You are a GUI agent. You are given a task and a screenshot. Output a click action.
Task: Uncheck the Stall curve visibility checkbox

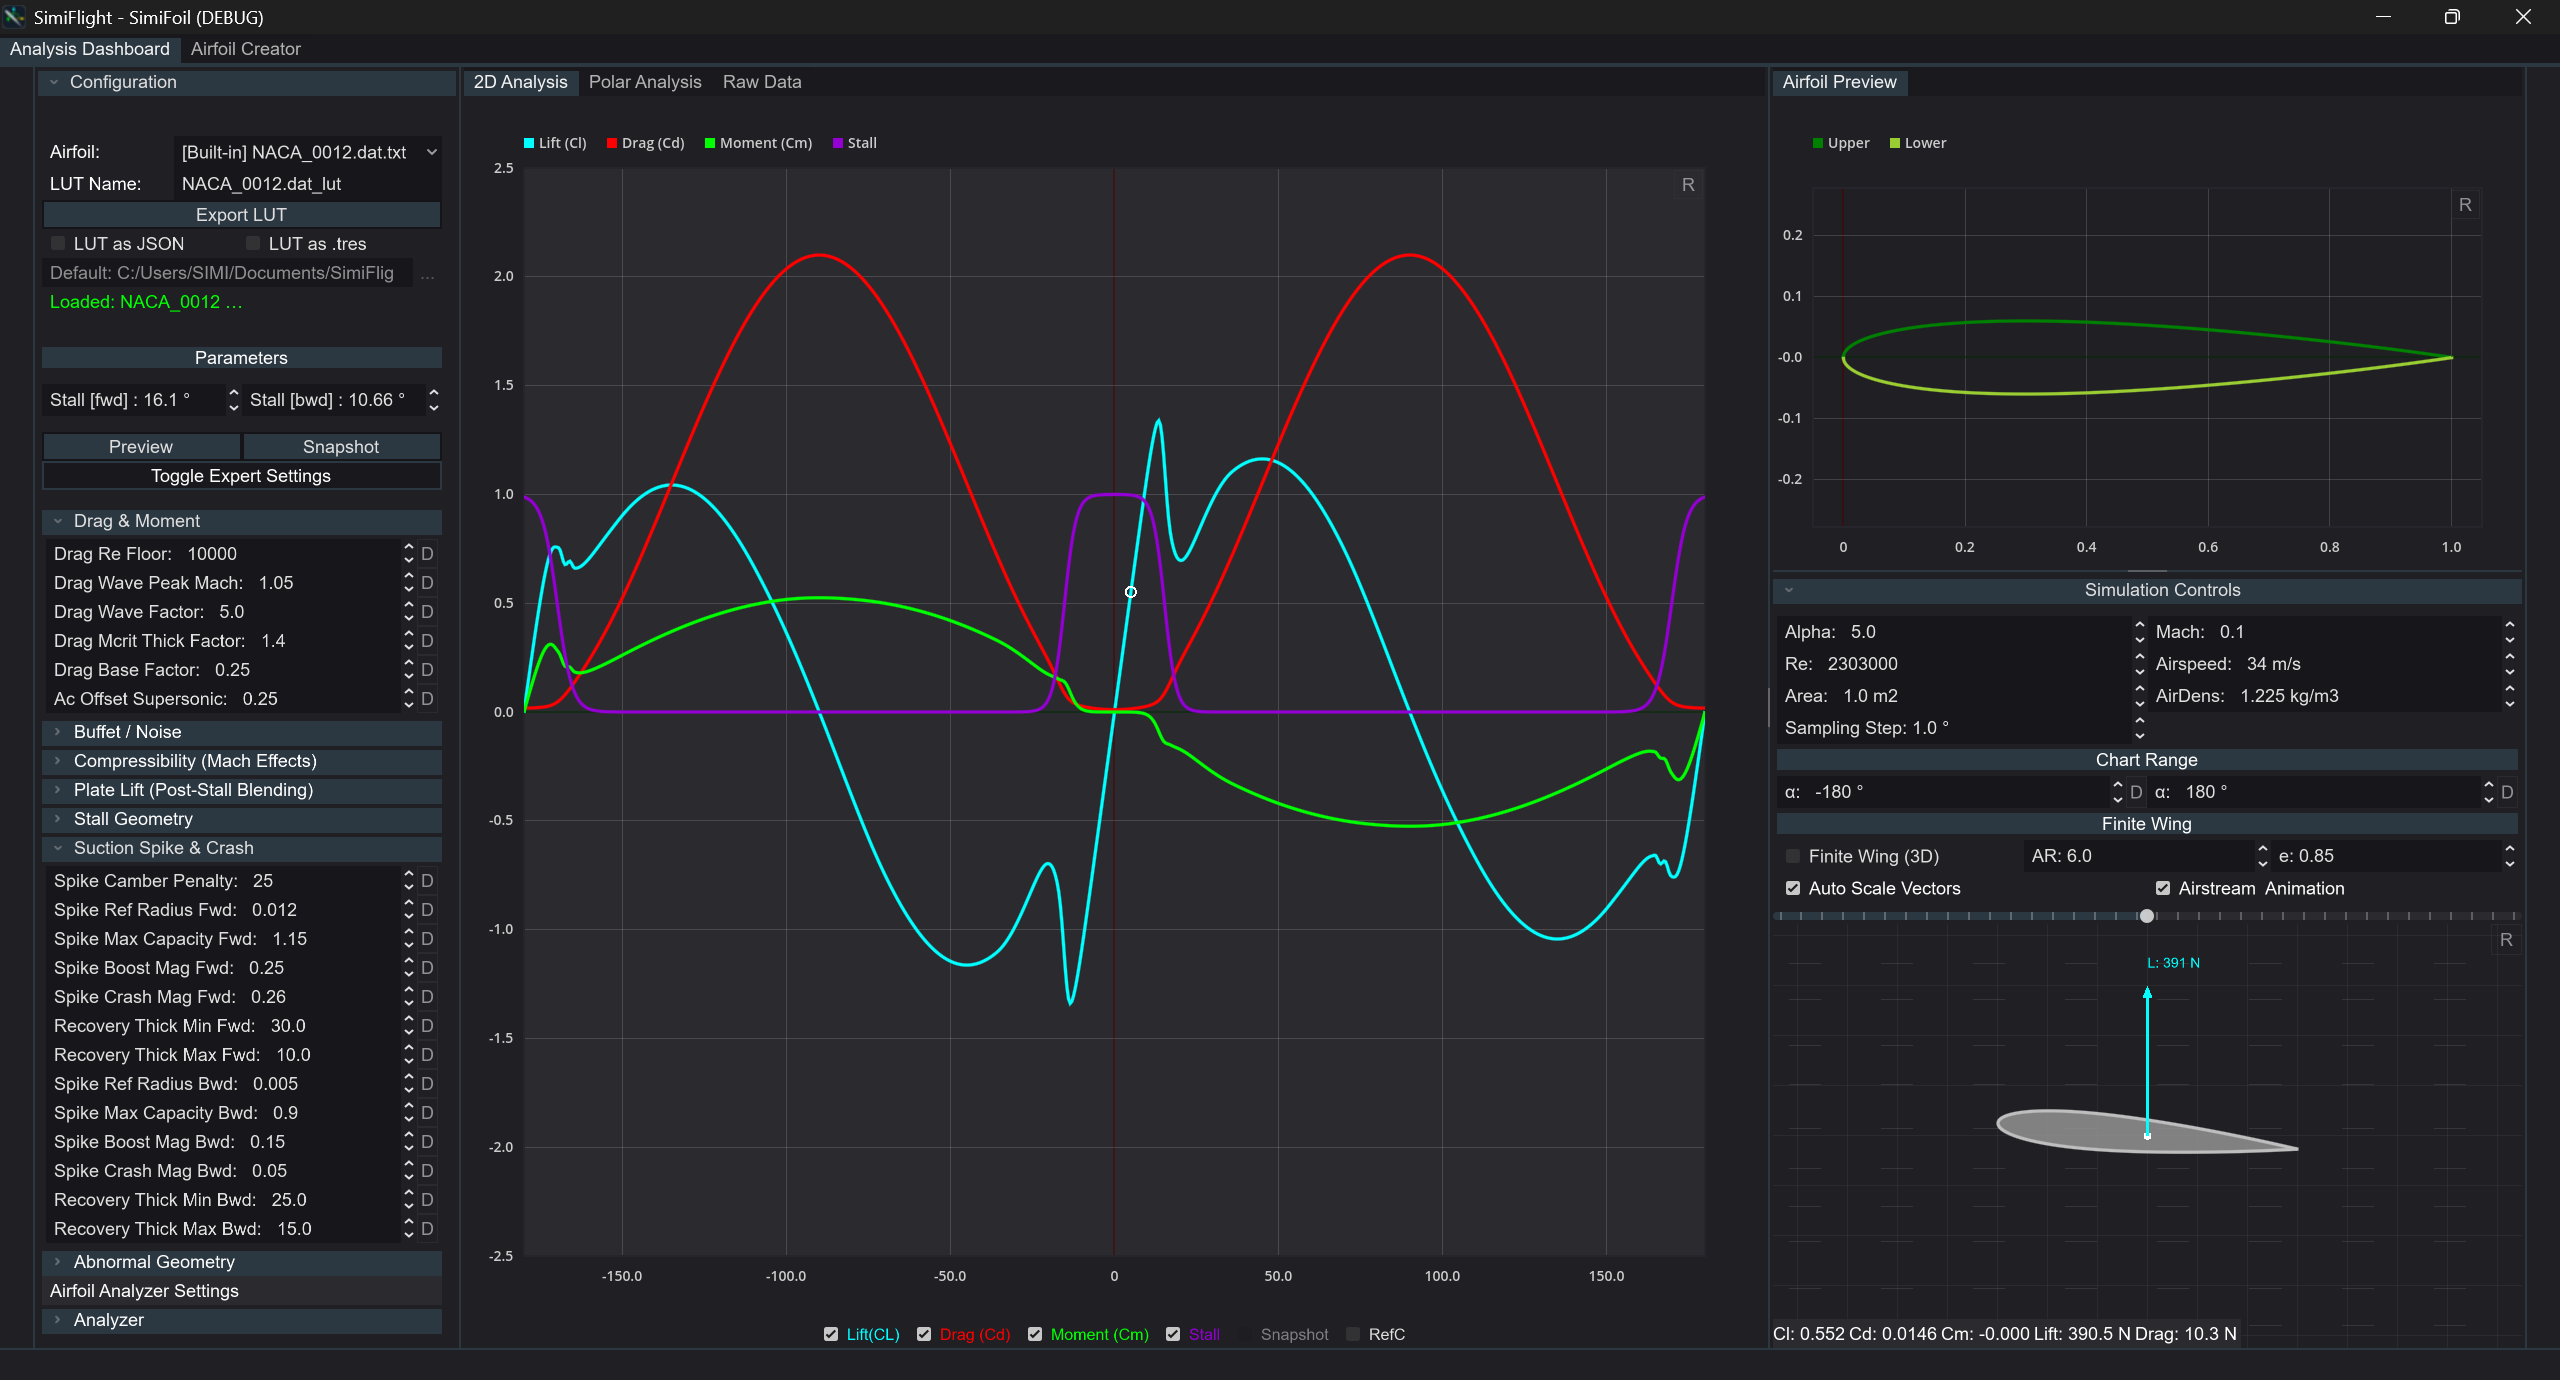tap(1173, 1334)
